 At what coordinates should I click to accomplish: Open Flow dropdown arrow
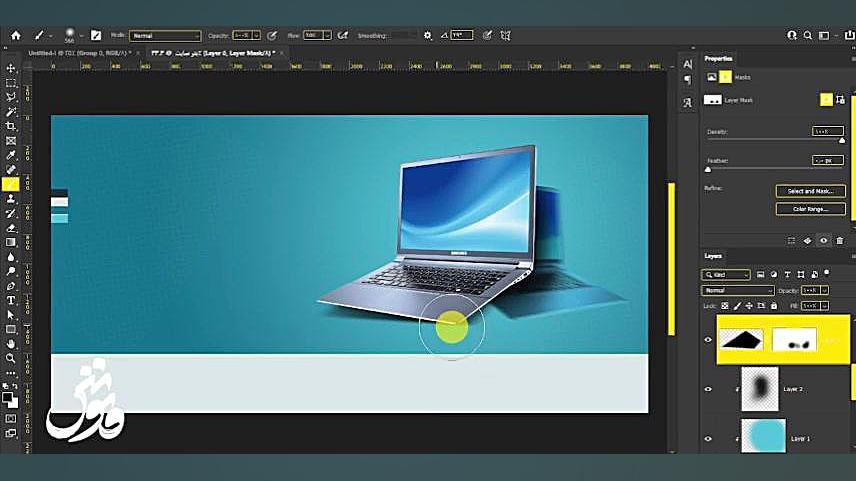pyautogui.click(x=327, y=35)
